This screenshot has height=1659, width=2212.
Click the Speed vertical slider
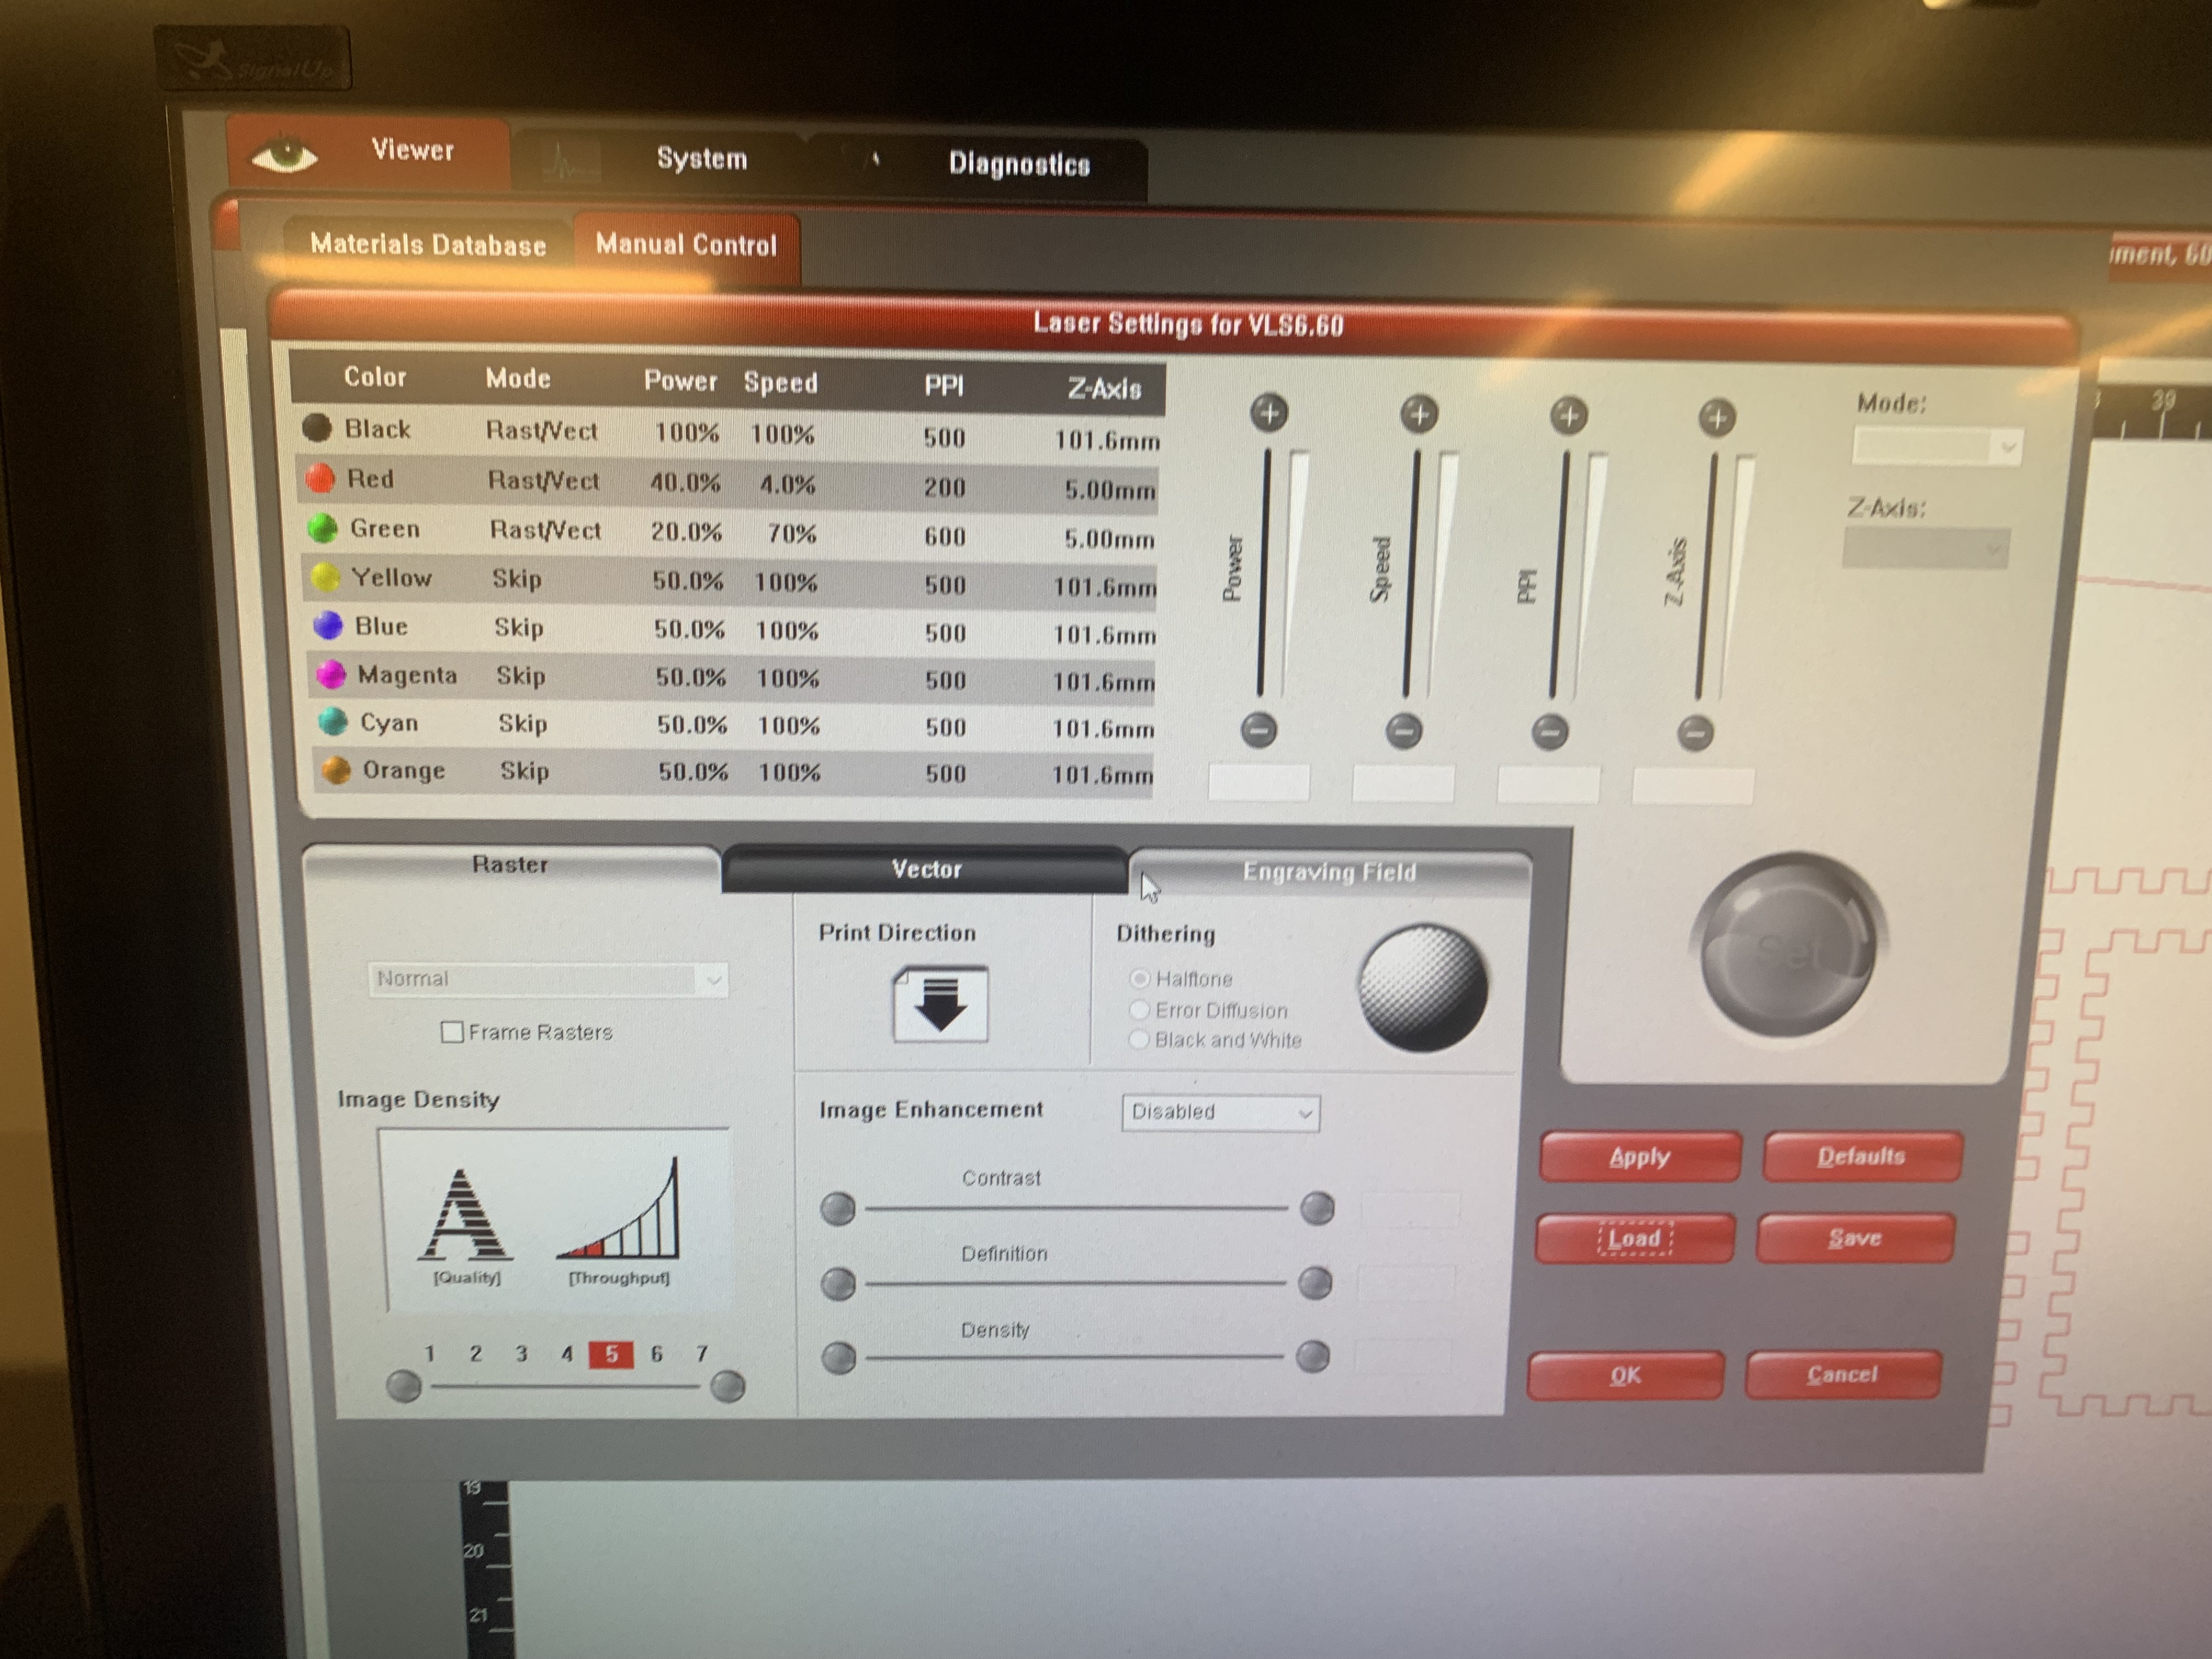[x=1412, y=574]
